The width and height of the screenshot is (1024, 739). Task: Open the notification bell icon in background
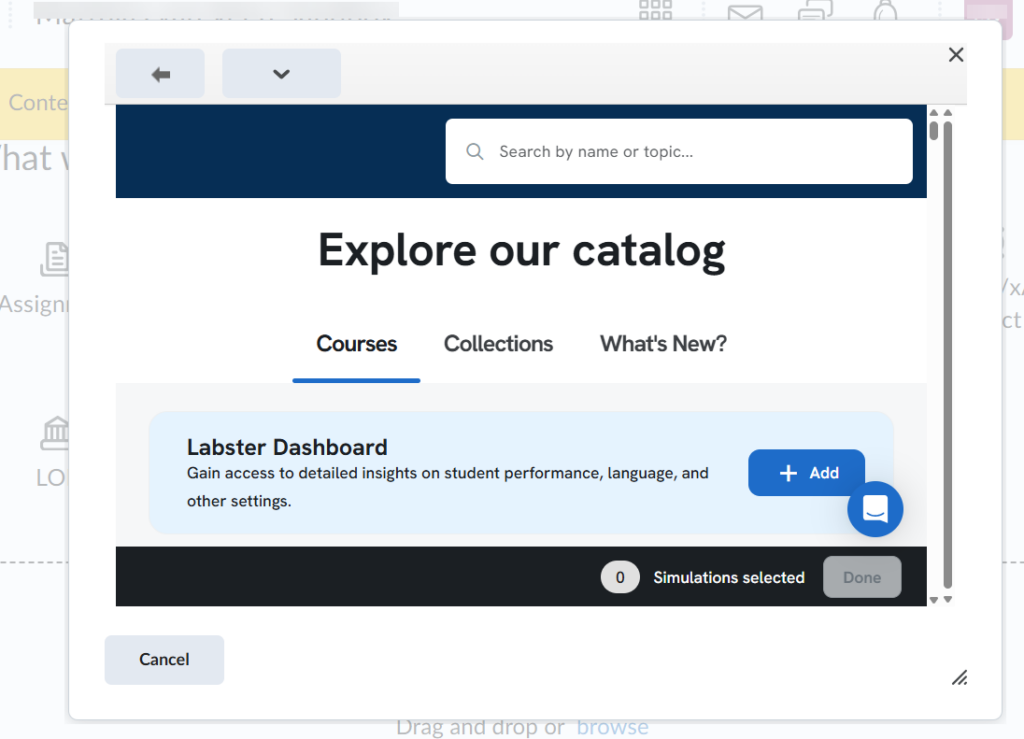click(886, 10)
